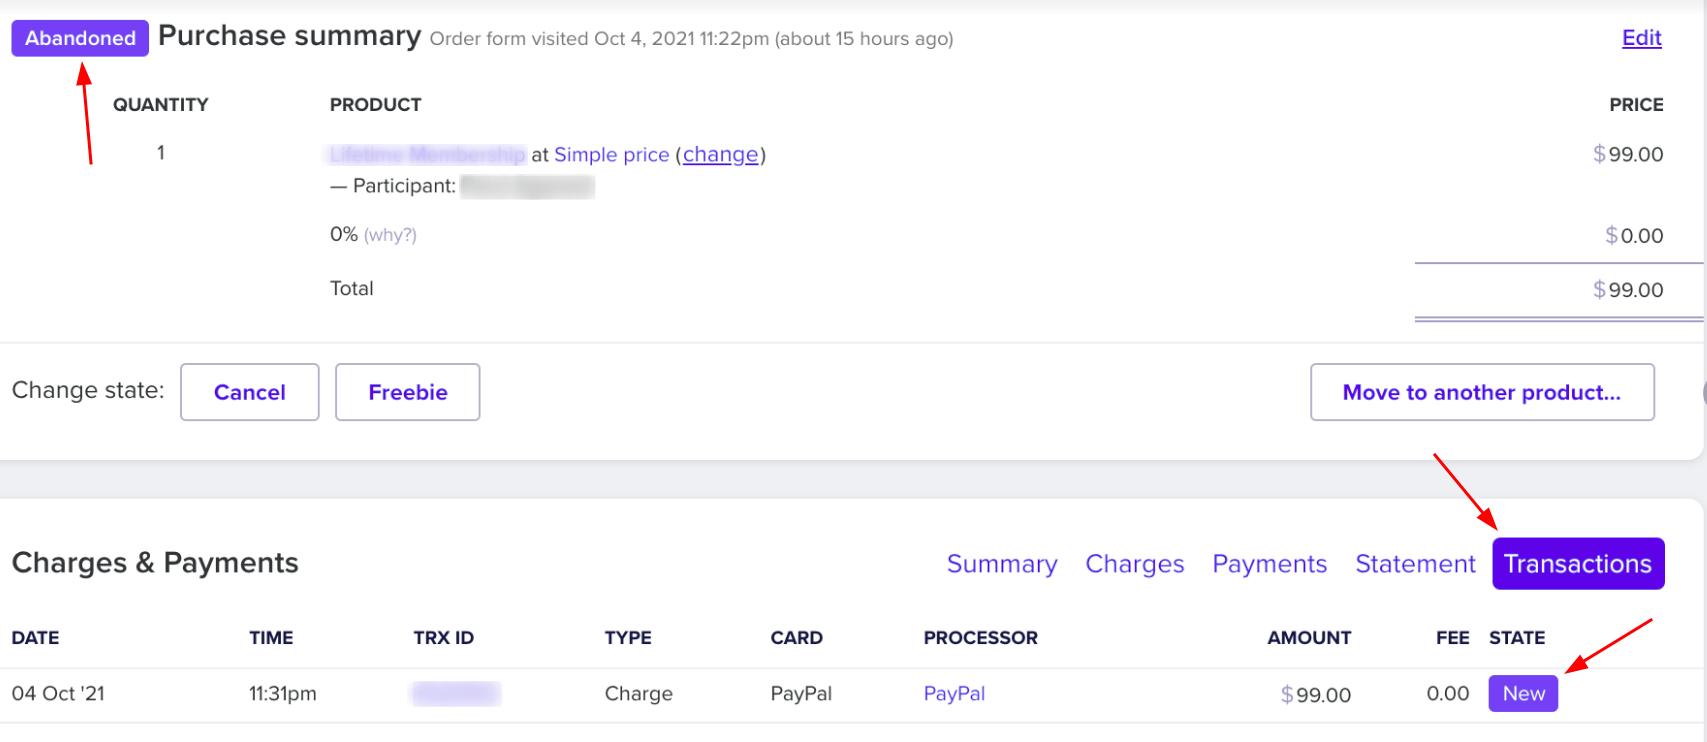This screenshot has height=742, width=1707.
Task: Click the order form visited timestamp
Action: pyautogui.click(x=691, y=39)
